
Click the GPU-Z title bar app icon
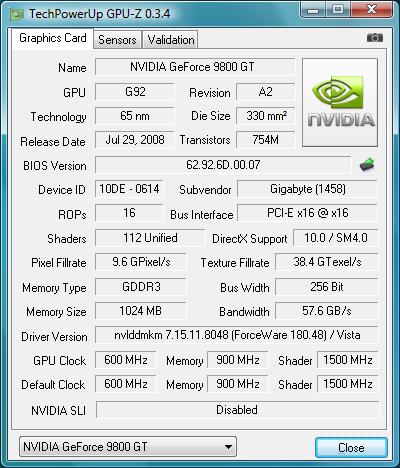[17, 14]
